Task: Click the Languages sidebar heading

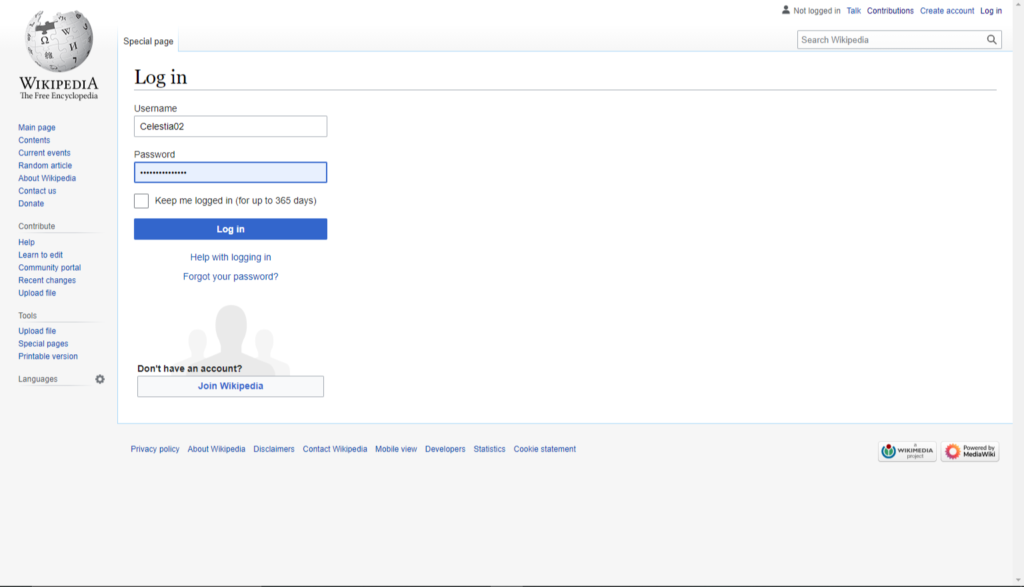Action: pyautogui.click(x=38, y=379)
